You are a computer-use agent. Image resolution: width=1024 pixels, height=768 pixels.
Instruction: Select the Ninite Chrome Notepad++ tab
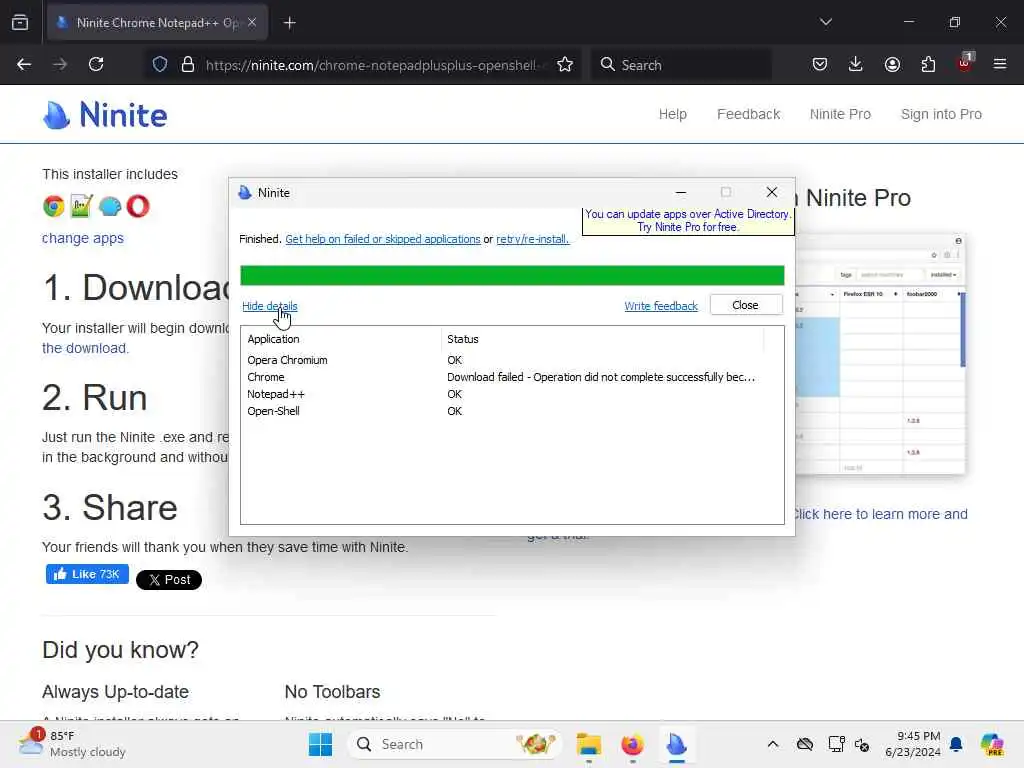point(157,23)
